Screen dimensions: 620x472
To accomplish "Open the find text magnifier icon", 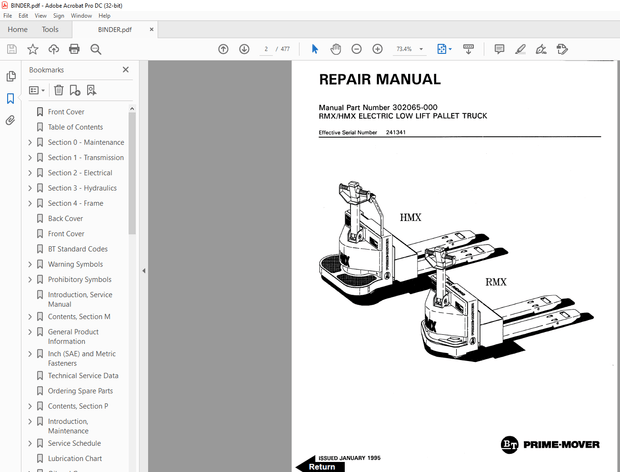I will click(x=96, y=49).
